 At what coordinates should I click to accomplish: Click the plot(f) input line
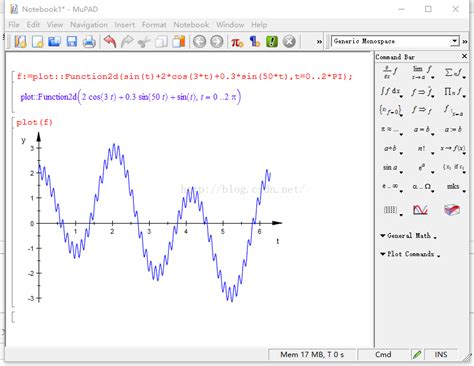[34, 122]
